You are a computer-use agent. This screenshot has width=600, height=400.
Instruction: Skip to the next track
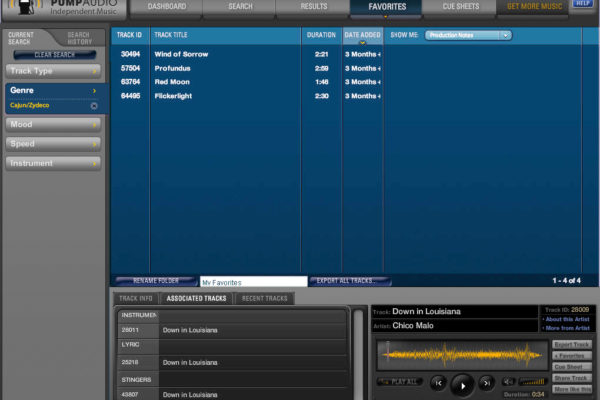[486, 382]
